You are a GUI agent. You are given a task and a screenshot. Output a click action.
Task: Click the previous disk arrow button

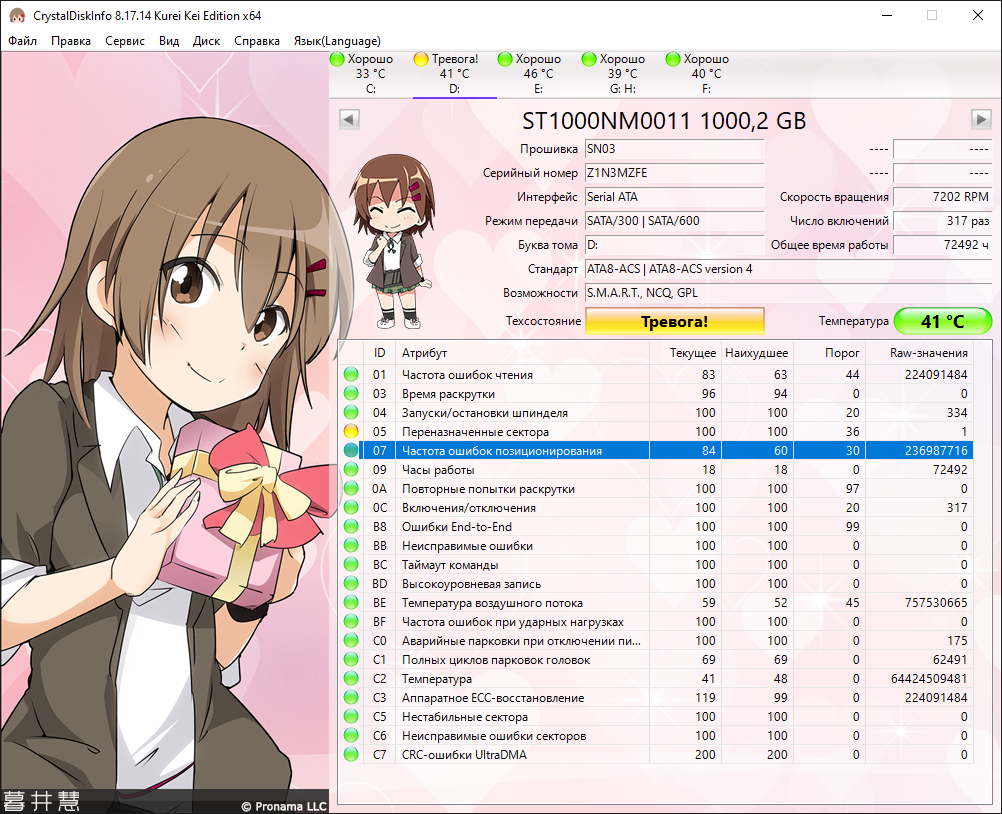(349, 119)
